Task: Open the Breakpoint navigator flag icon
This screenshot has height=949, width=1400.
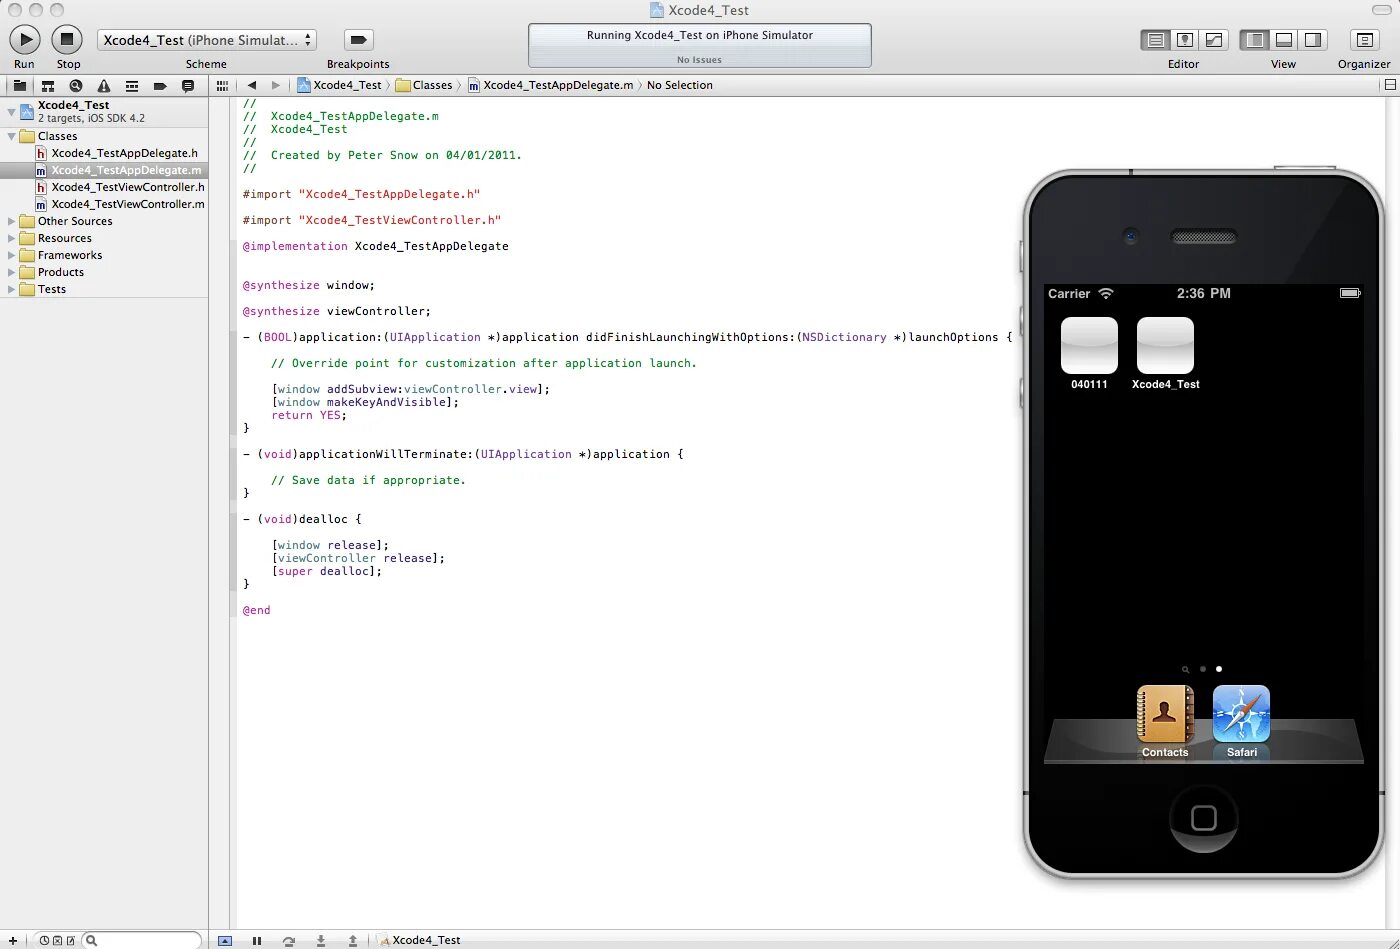Action: tap(159, 85)
